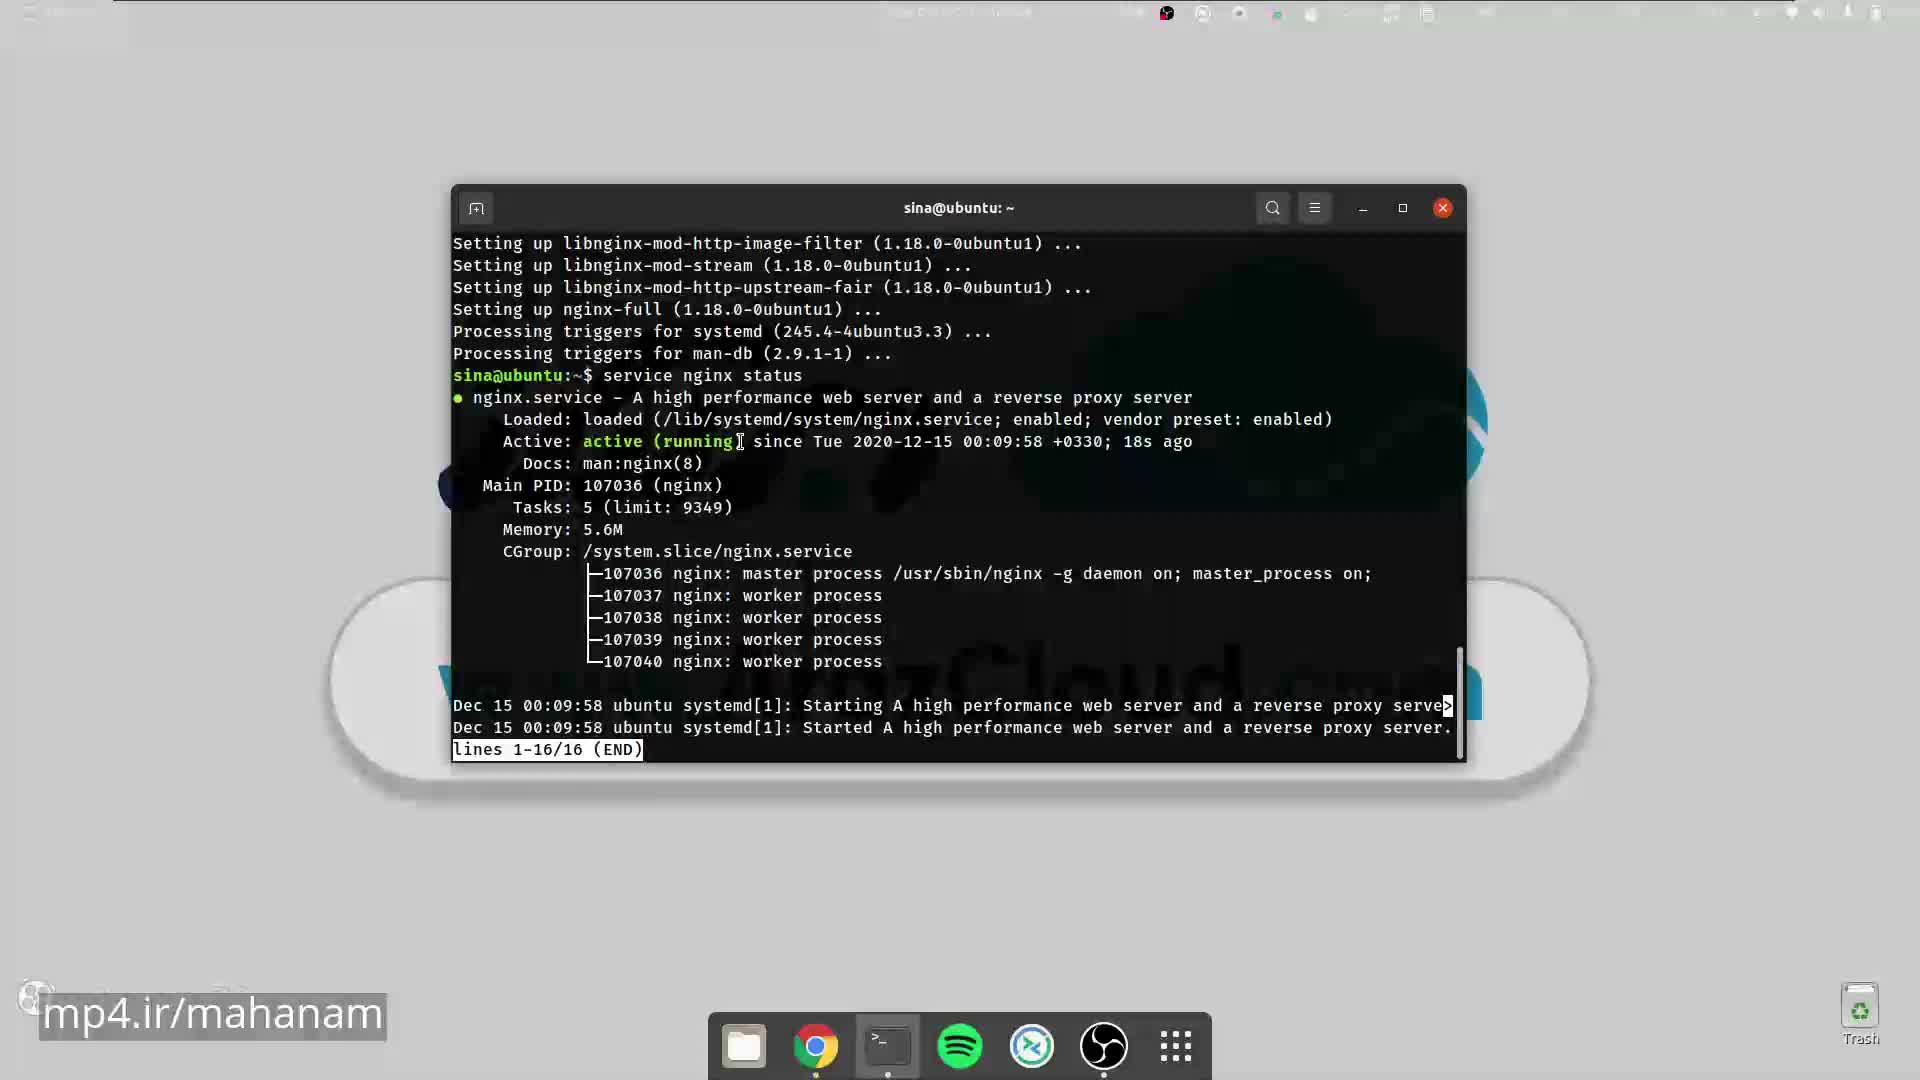Show all applications grid
1920x1080 pixels.
point(1176,1046)
